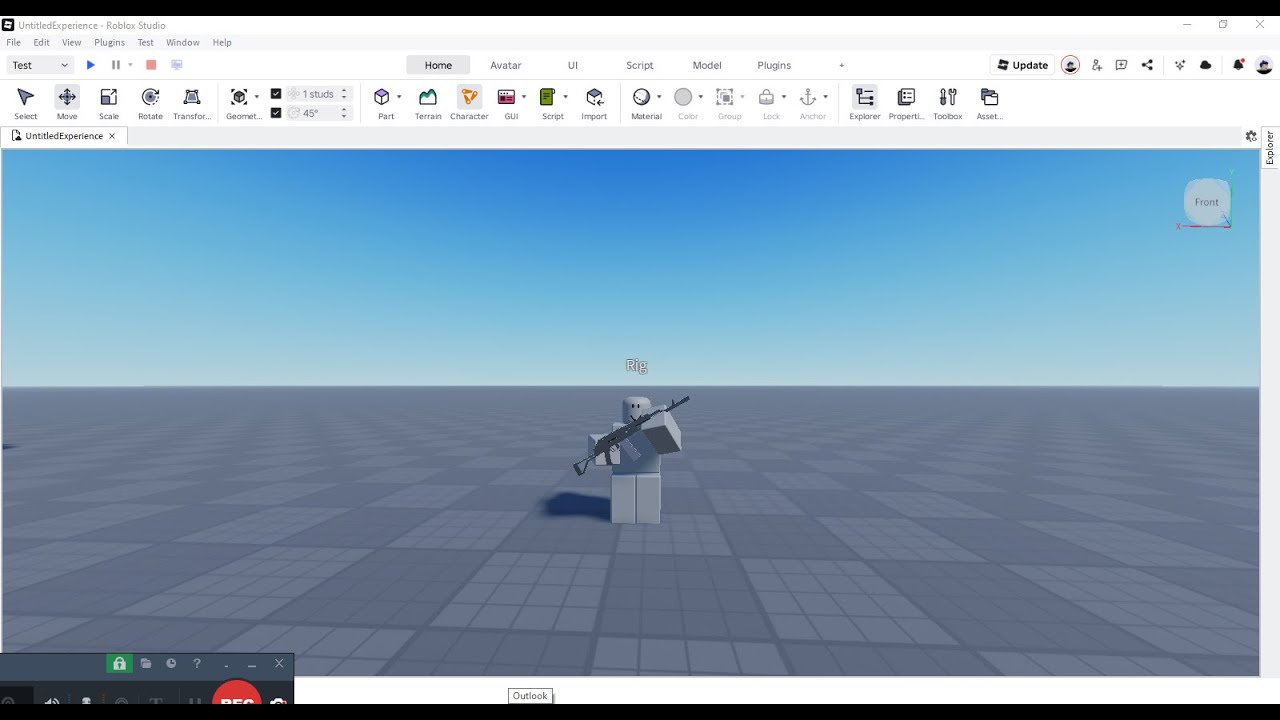Pick a color from the Color swatch
The width and height of the screenshot is (1280, 720).
pyautogui.click(x=684, y=97)
